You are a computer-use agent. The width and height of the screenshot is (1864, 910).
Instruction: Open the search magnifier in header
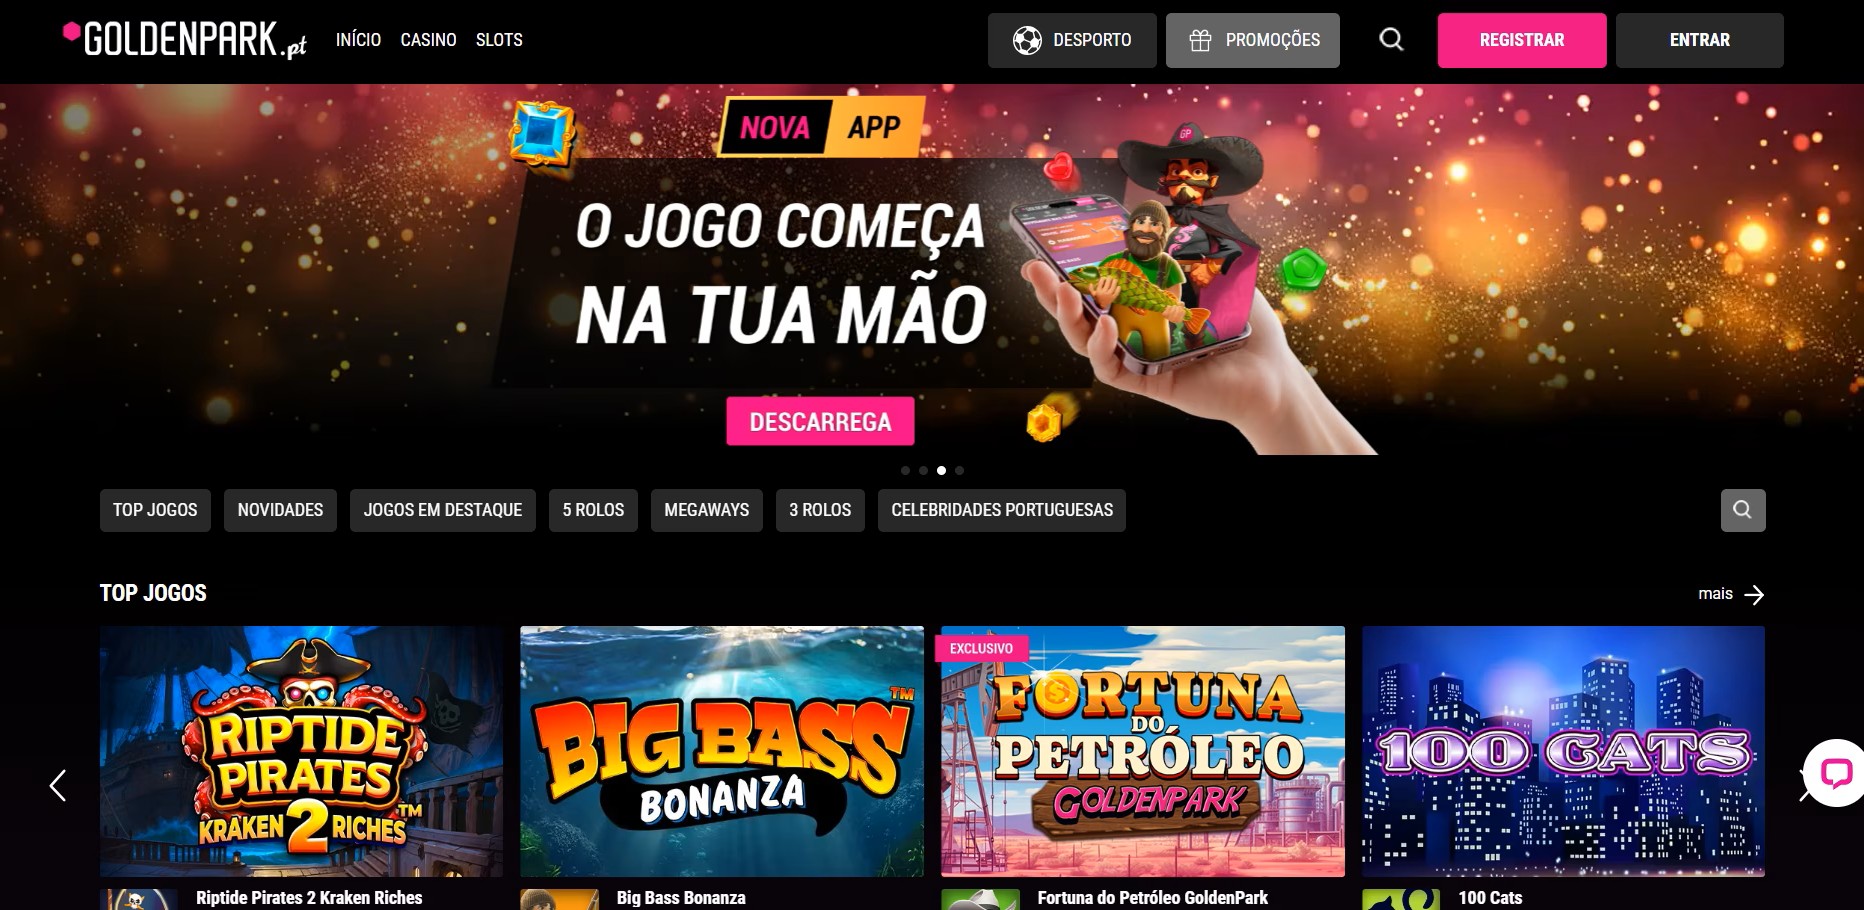coord(1391,40)
